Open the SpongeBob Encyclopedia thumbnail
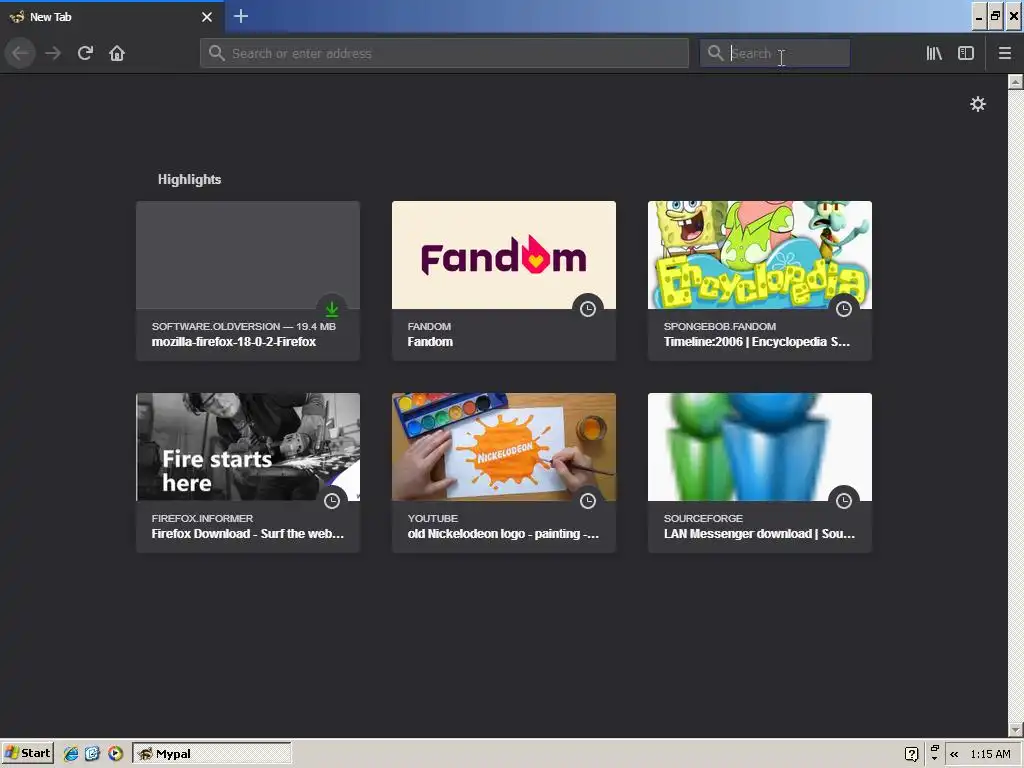This screenshot has width=1024, height=768. (760, 255)
